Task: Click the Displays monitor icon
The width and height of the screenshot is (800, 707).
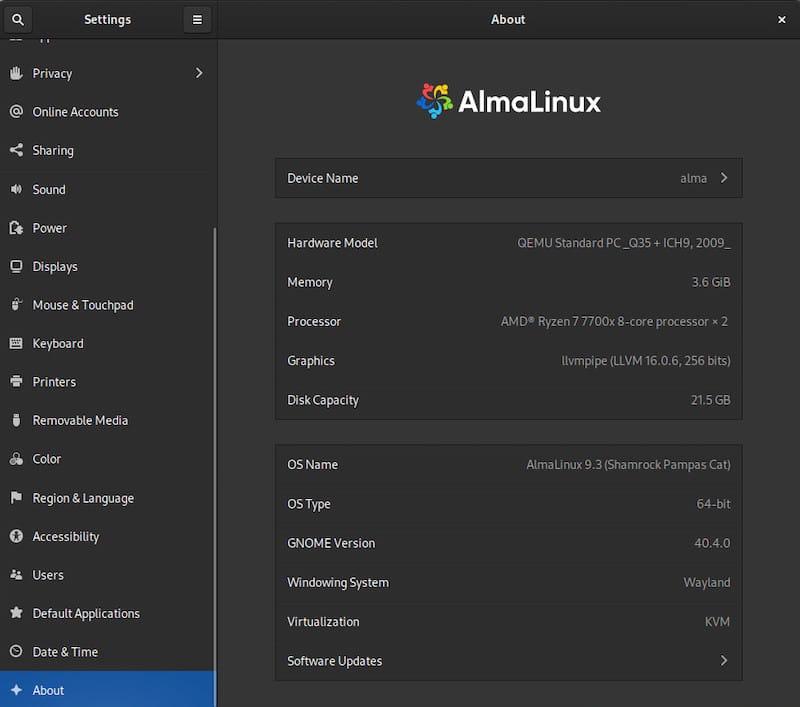Action: click(16, 266)
